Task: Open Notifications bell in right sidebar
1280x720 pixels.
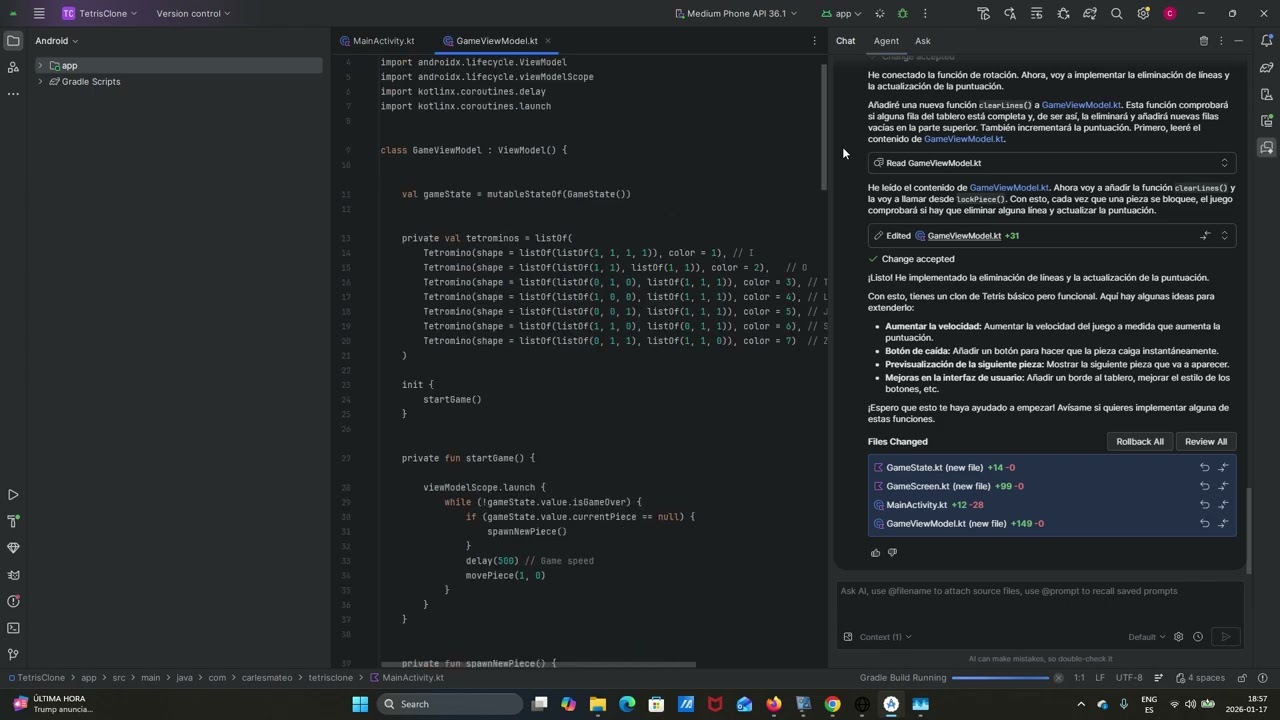Action: tap(1267, 41)
